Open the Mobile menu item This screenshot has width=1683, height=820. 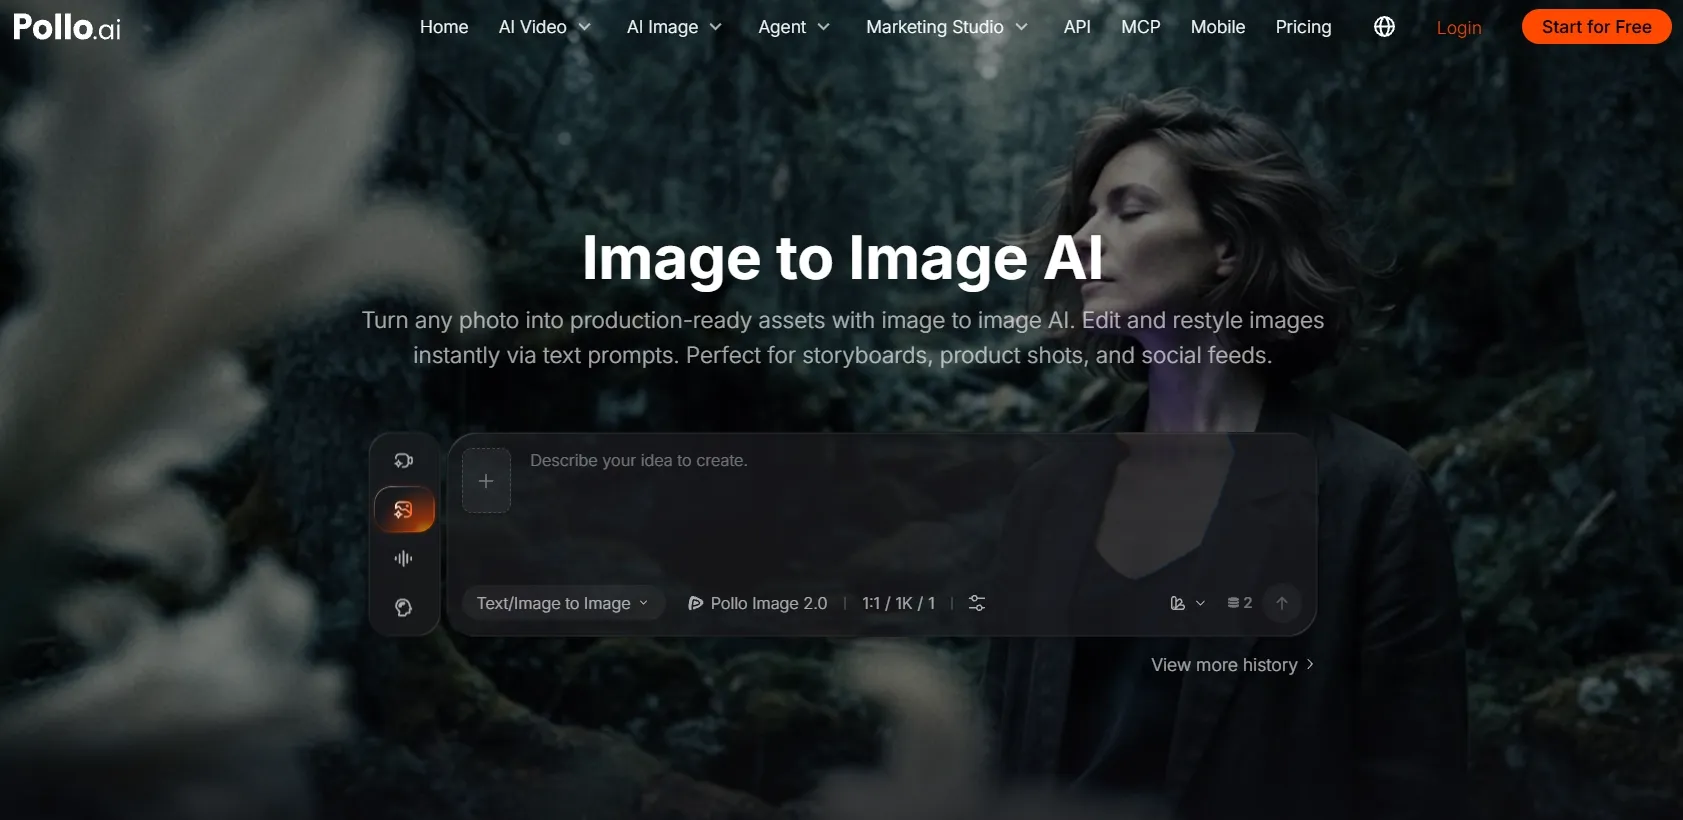coord(1218,27)
